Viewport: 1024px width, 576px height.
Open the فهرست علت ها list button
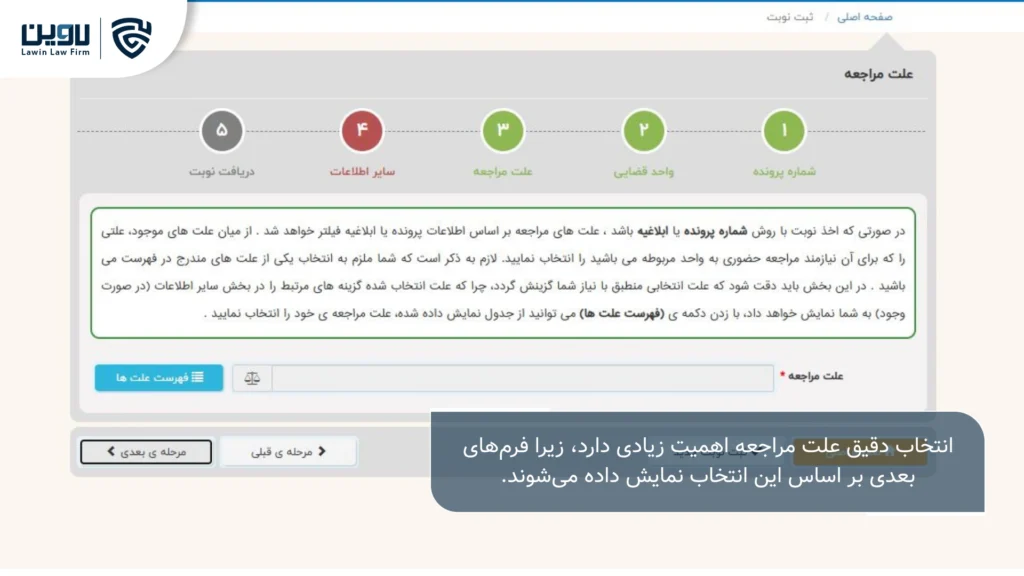click(x=159, y=377)
